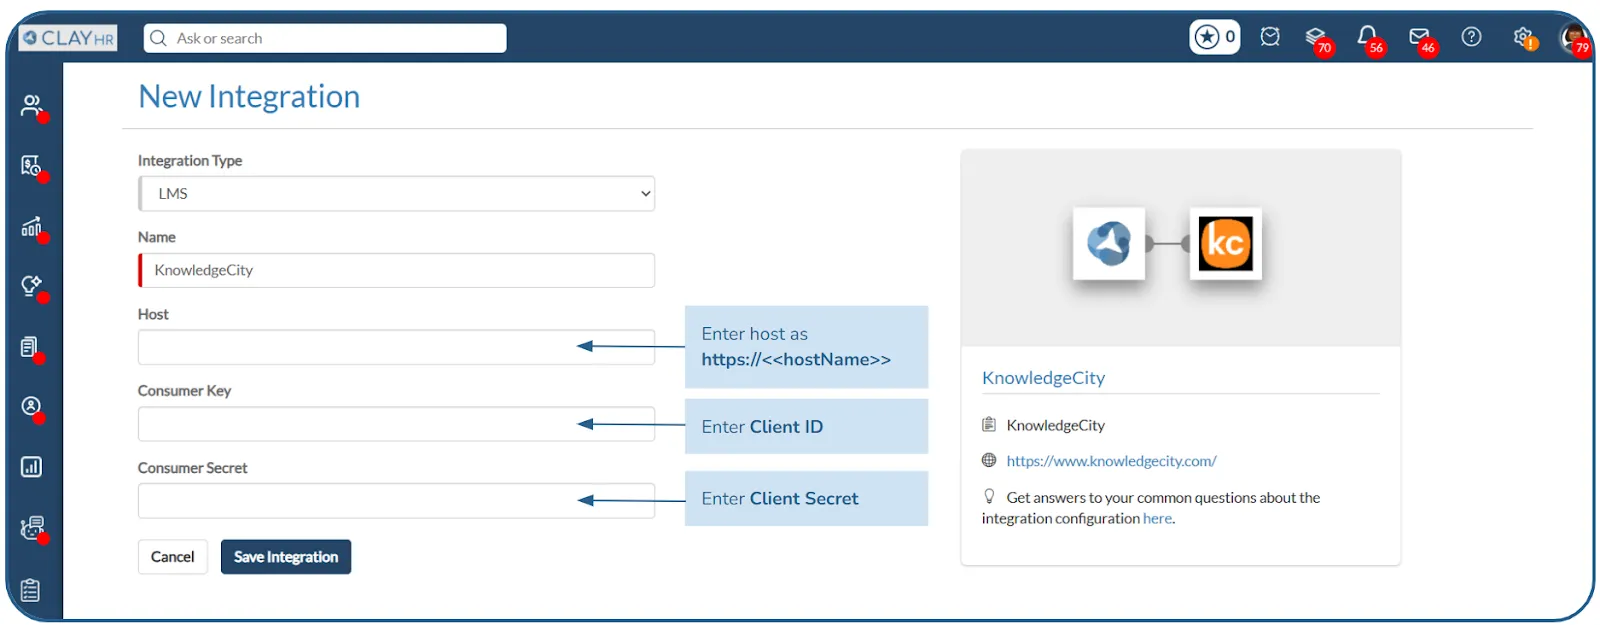The width and height of the screenshot is (1600, 625).
Task: Open notifications bell with badge 56
Action: point(1369,38)
